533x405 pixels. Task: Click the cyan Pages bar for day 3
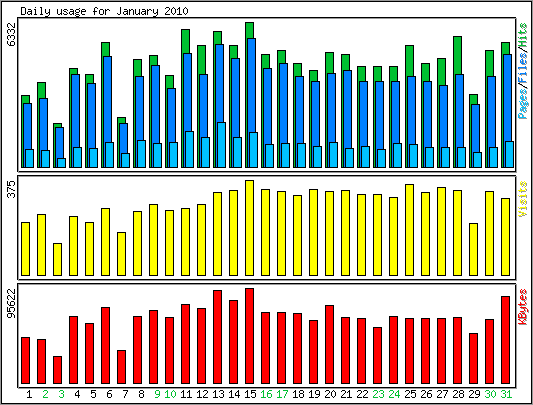[62, 163]
